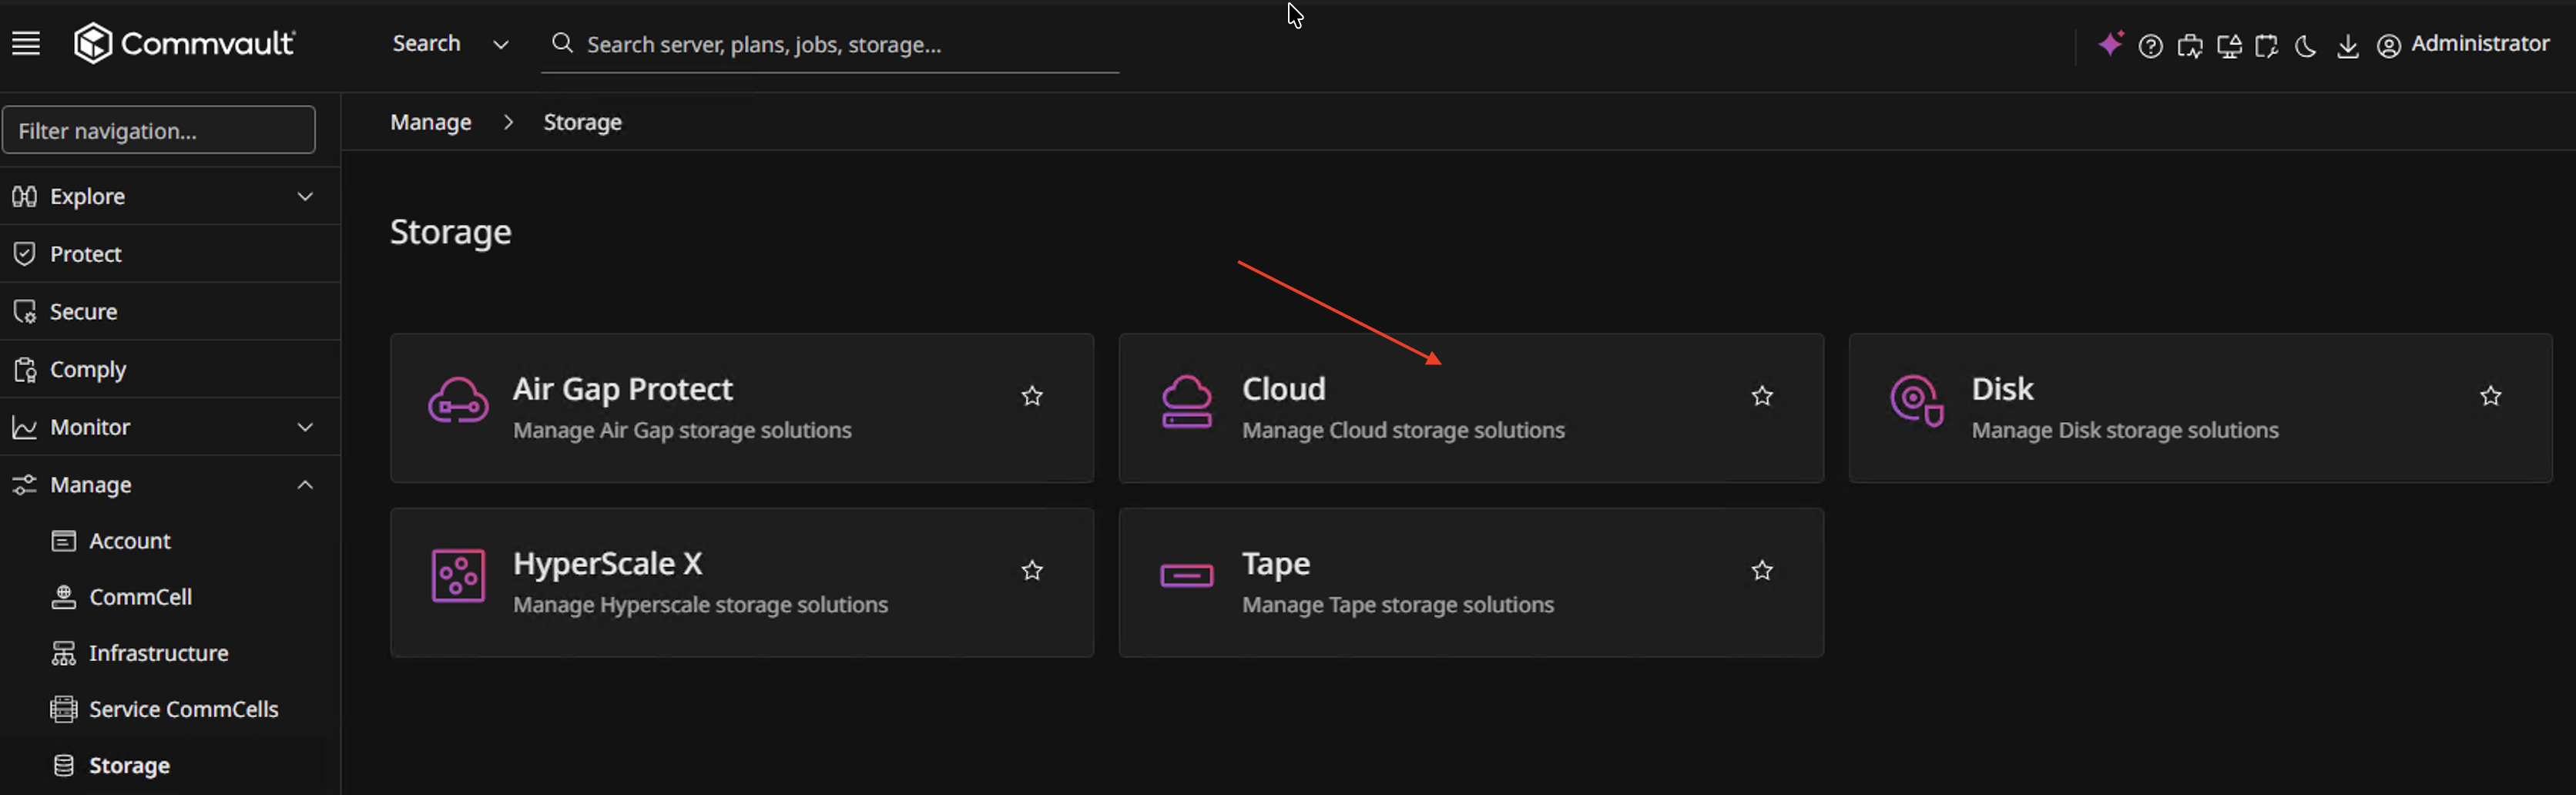Expand the Monitor section chevron
Image resolution: width=2576 pixels, height=795 pixels.
click(x=305, y=427)
